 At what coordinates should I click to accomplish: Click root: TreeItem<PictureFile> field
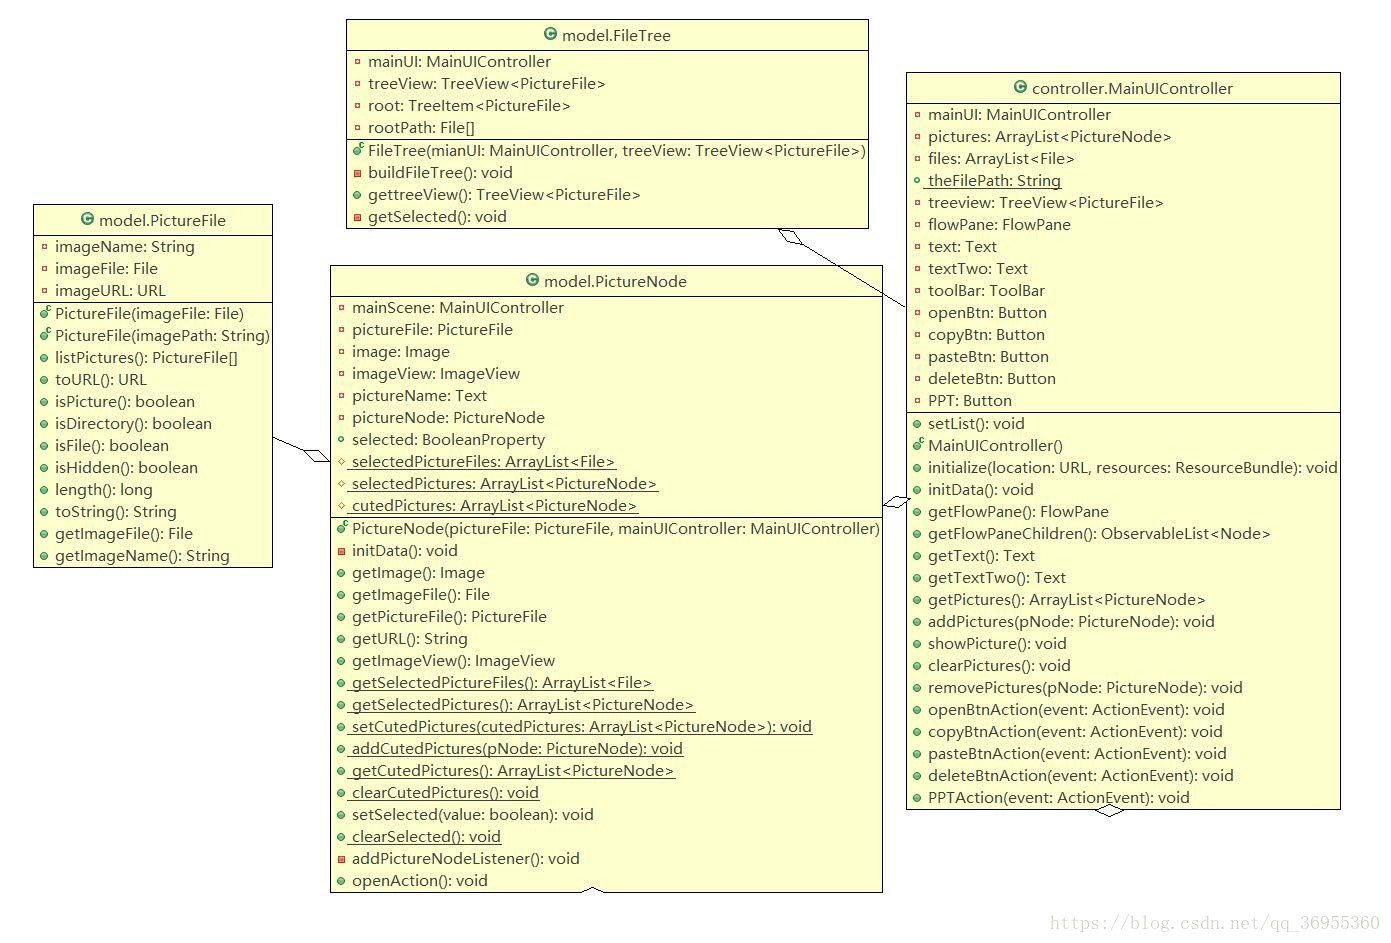pyautogui.click(x=469, y=106)
